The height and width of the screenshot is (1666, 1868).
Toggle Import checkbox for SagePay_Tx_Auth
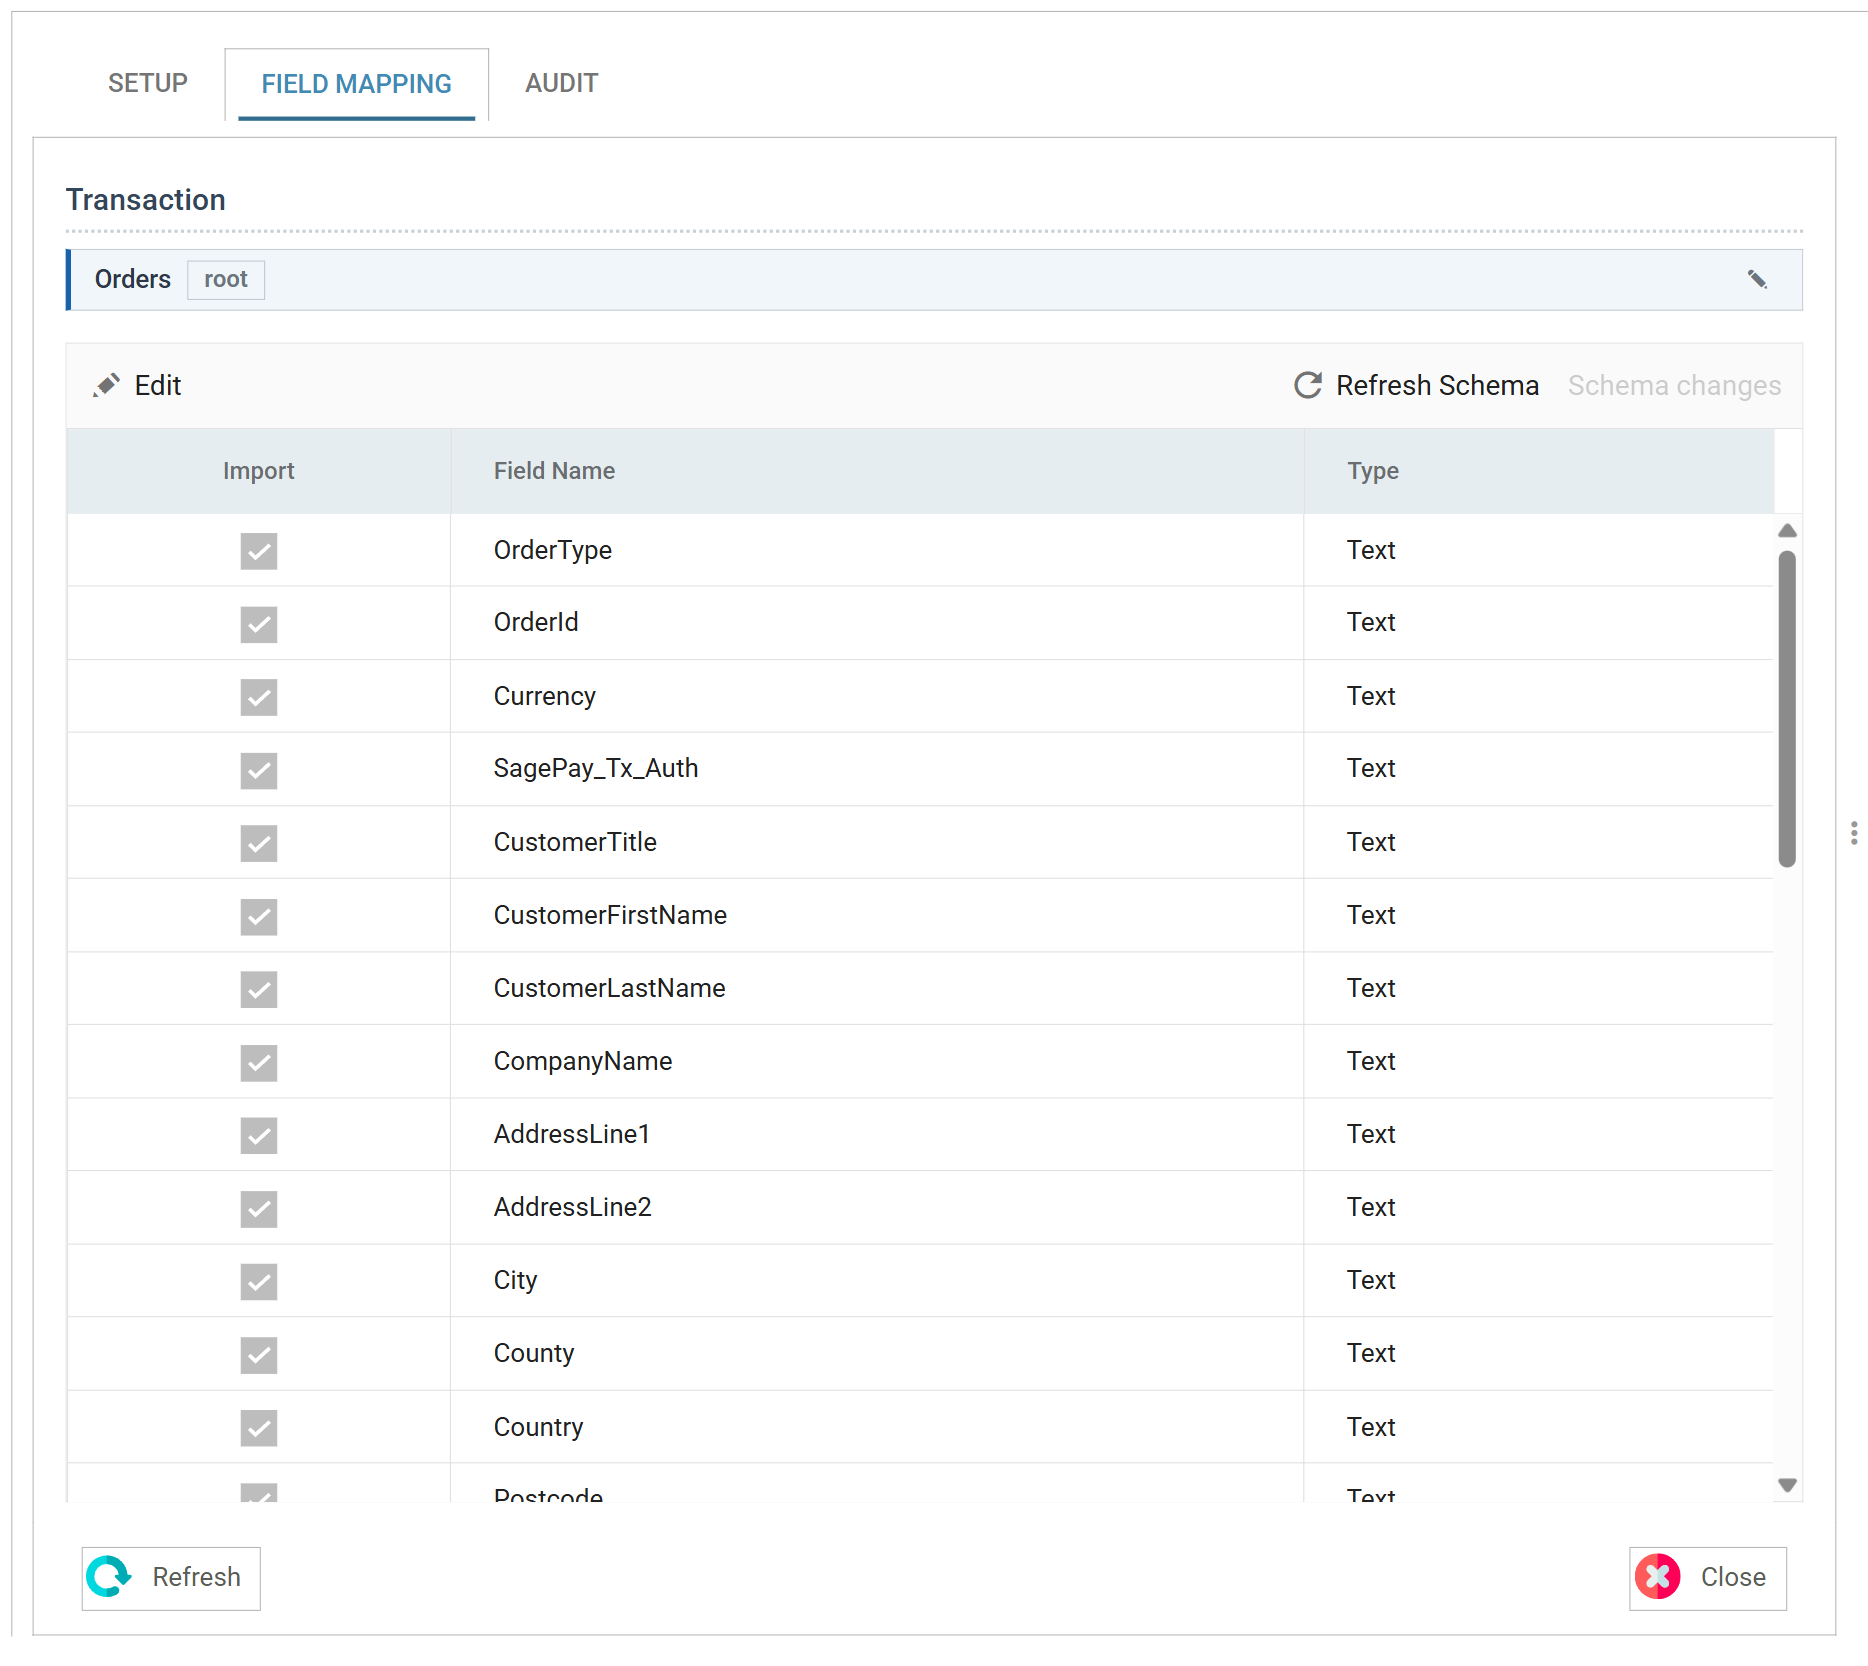tap(259, 769)
